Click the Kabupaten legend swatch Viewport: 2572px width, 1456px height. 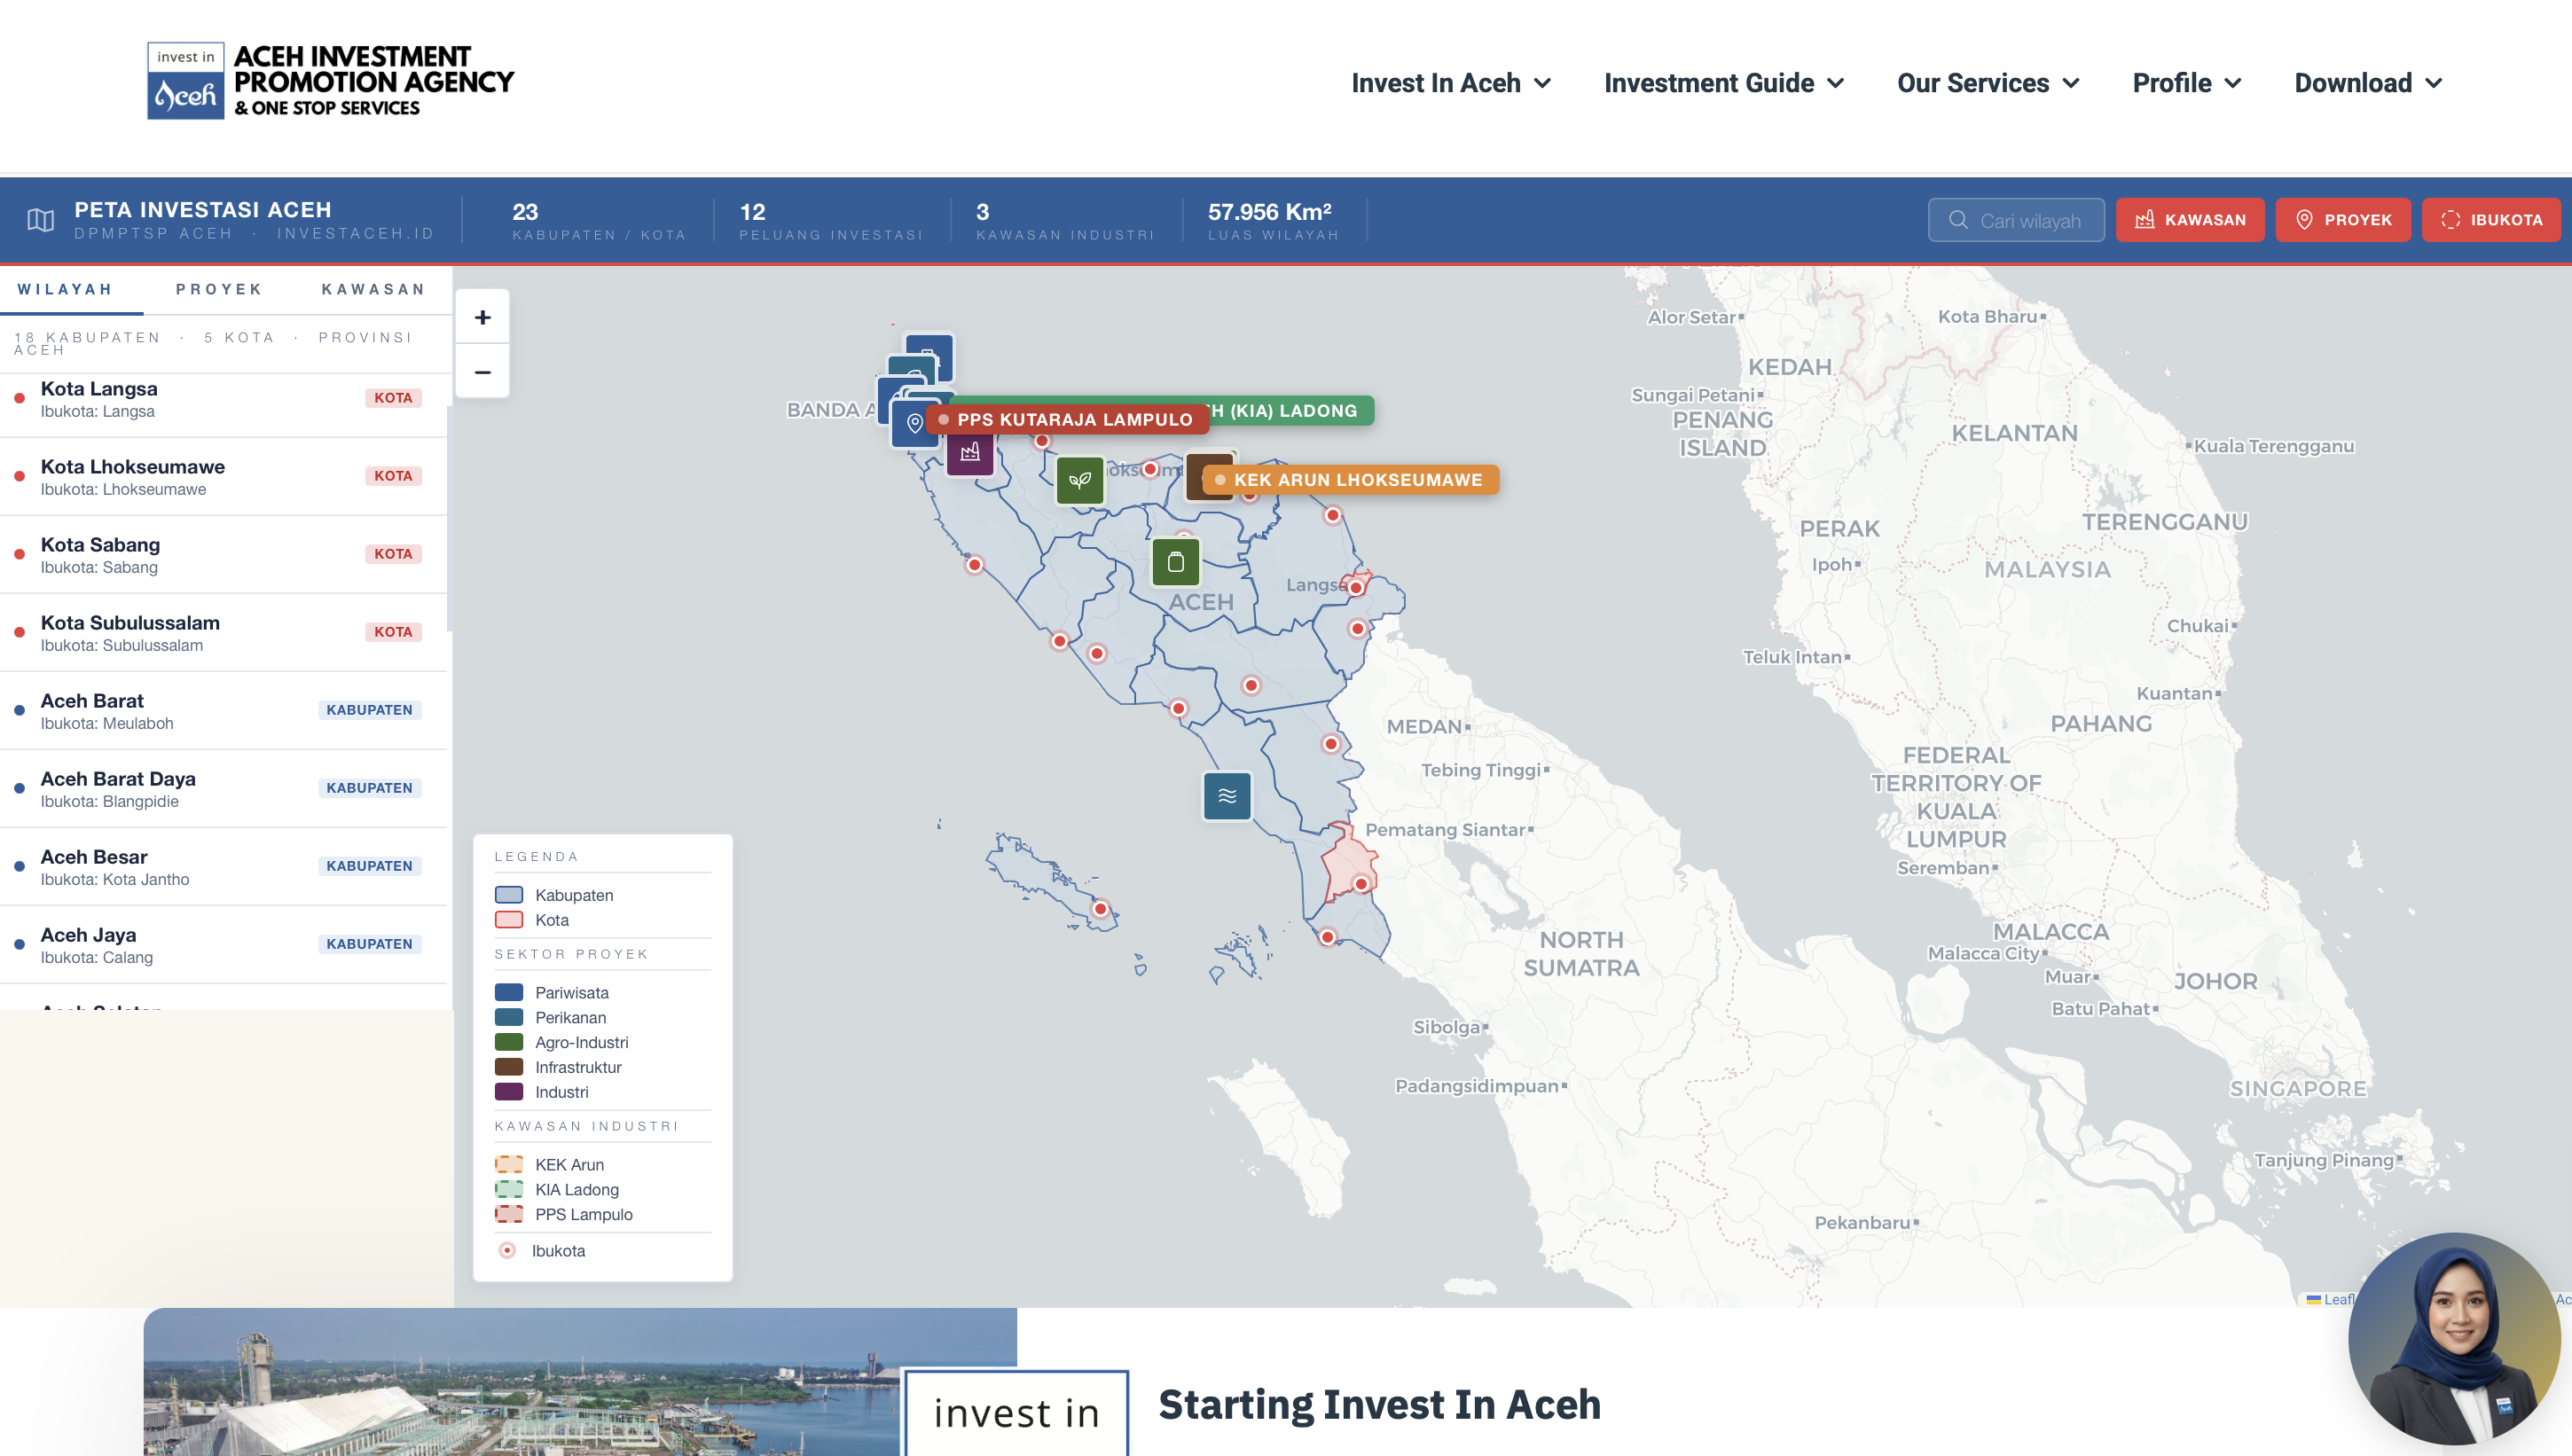coord(509,895)
